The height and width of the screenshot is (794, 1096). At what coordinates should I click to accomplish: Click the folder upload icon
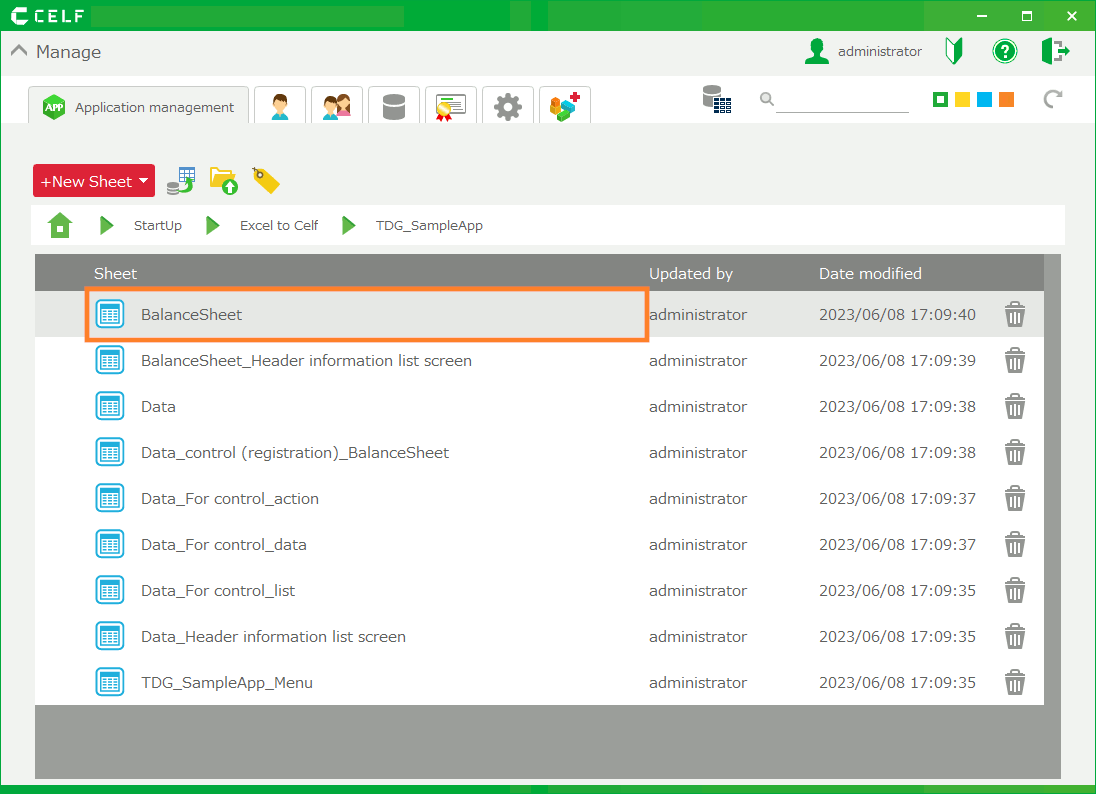223,180
